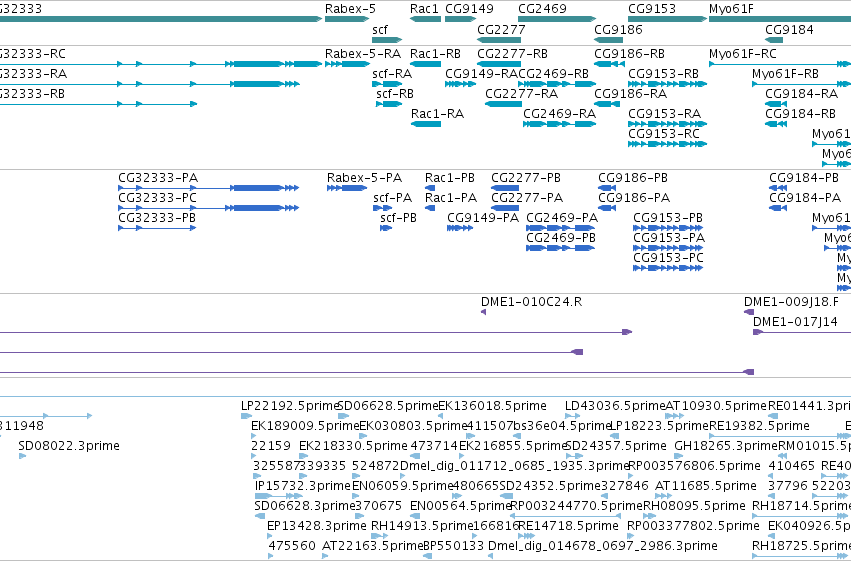Click EST EK136018.5prime
Image resolution: width=851 pixels, height=561 pixels.
(x=441, y=416)
